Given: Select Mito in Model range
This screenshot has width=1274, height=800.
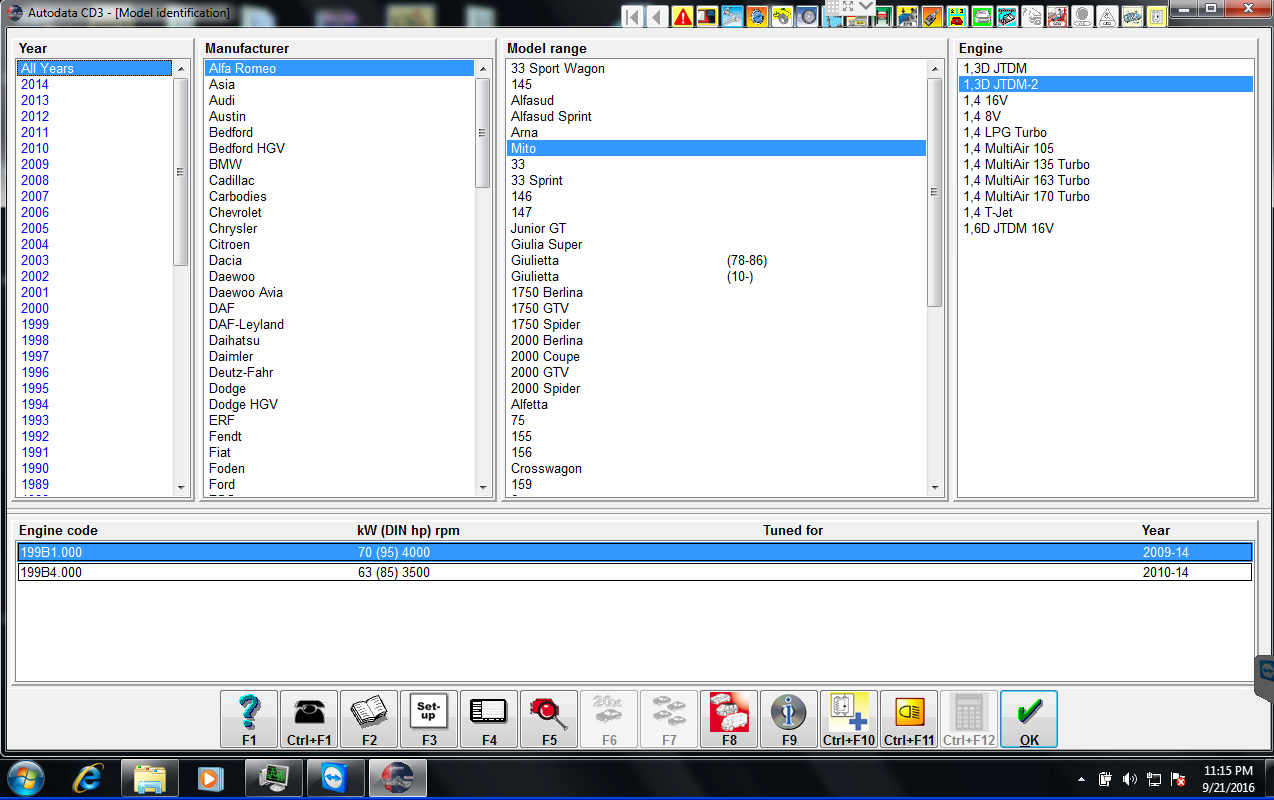Looking at the screenshot, I should [717, 148].
